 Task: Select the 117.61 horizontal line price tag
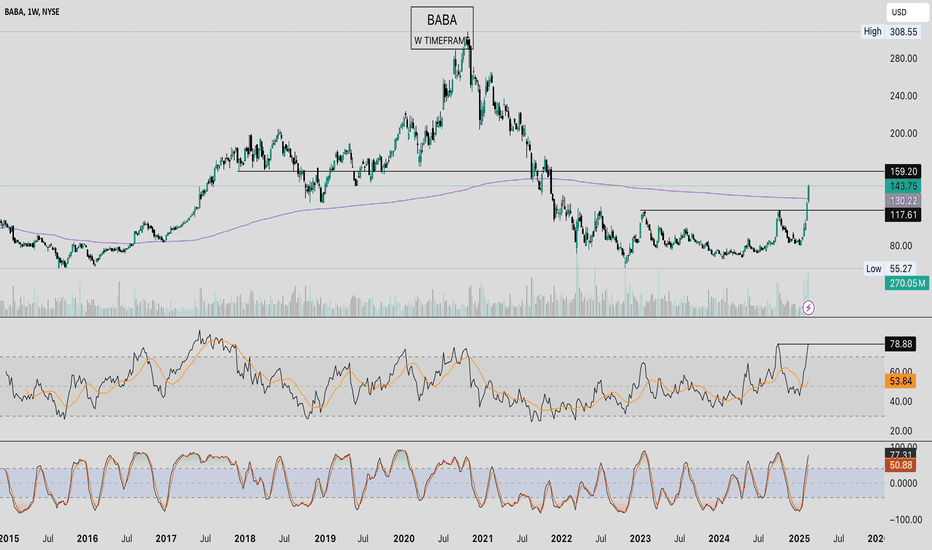[x=903, y=215]
